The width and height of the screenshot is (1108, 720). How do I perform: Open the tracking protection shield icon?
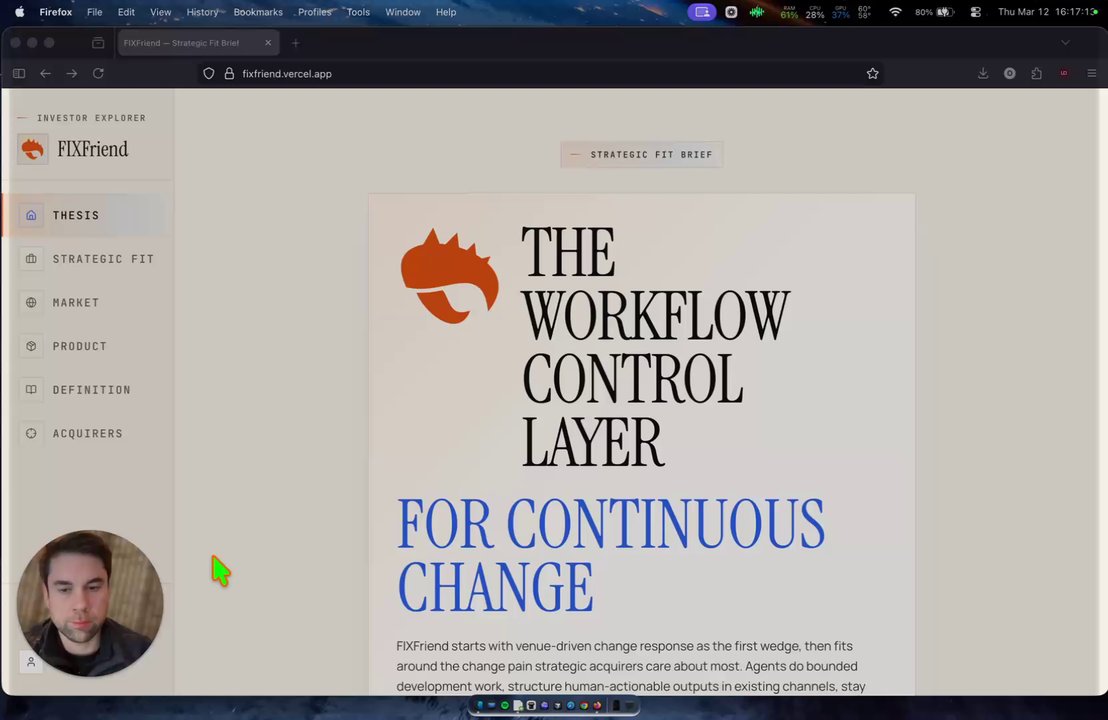[x=208, y=73]
